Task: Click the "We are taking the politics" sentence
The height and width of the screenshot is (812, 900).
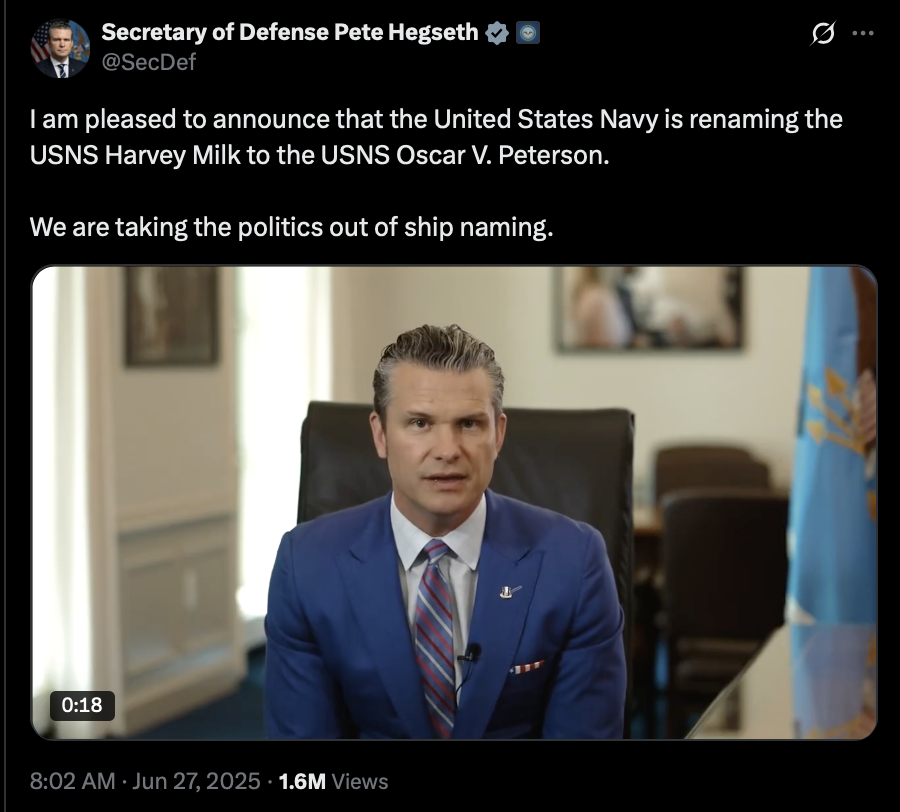Action: point(292,227)
